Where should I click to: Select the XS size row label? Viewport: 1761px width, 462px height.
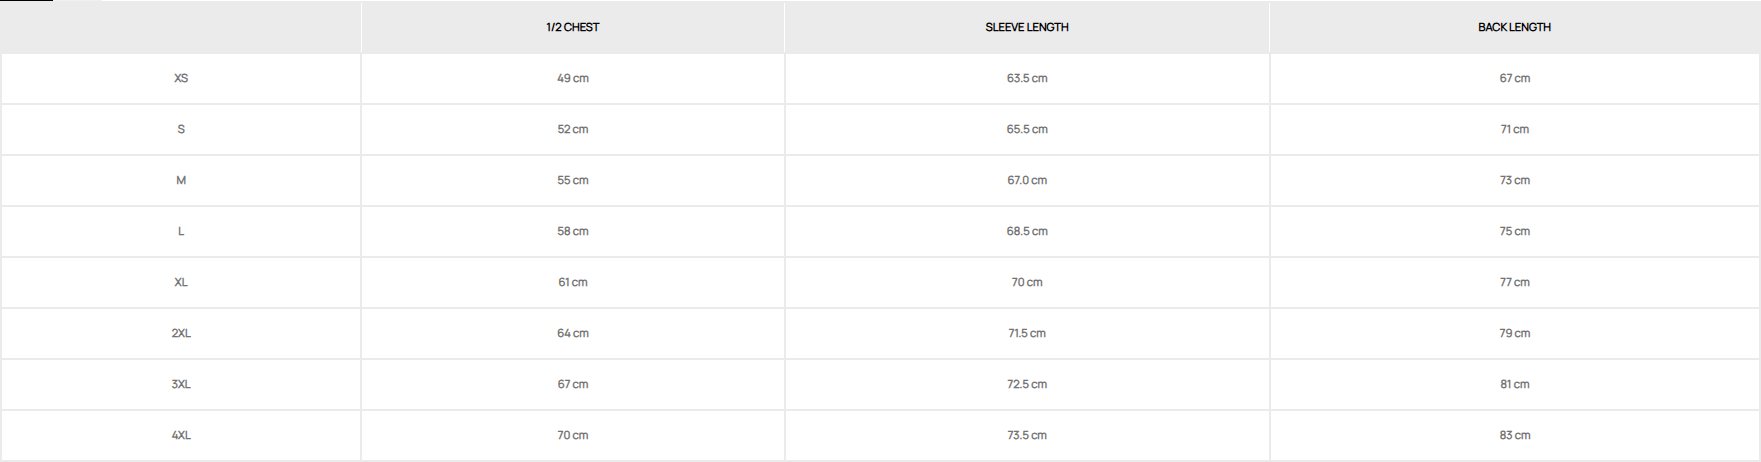(x=181, y=78)
